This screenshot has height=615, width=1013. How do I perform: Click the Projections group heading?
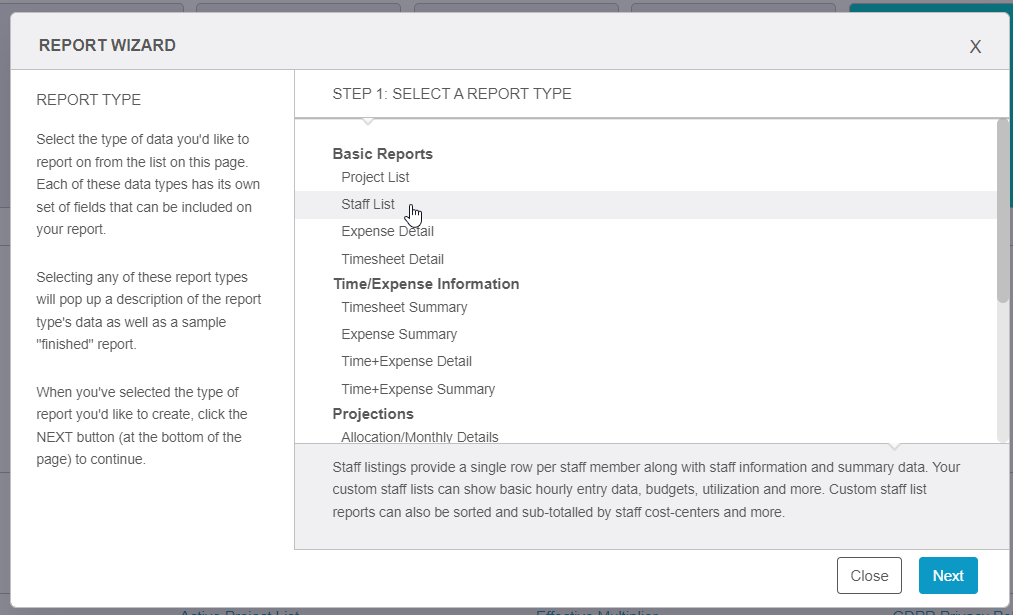(373, 414)
